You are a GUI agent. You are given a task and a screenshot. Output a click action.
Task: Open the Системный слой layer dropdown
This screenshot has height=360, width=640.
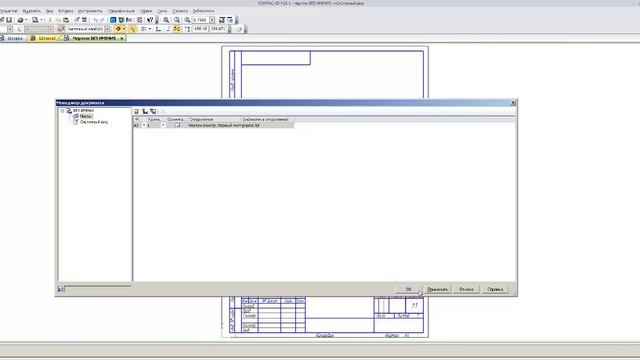coord(107,29)
